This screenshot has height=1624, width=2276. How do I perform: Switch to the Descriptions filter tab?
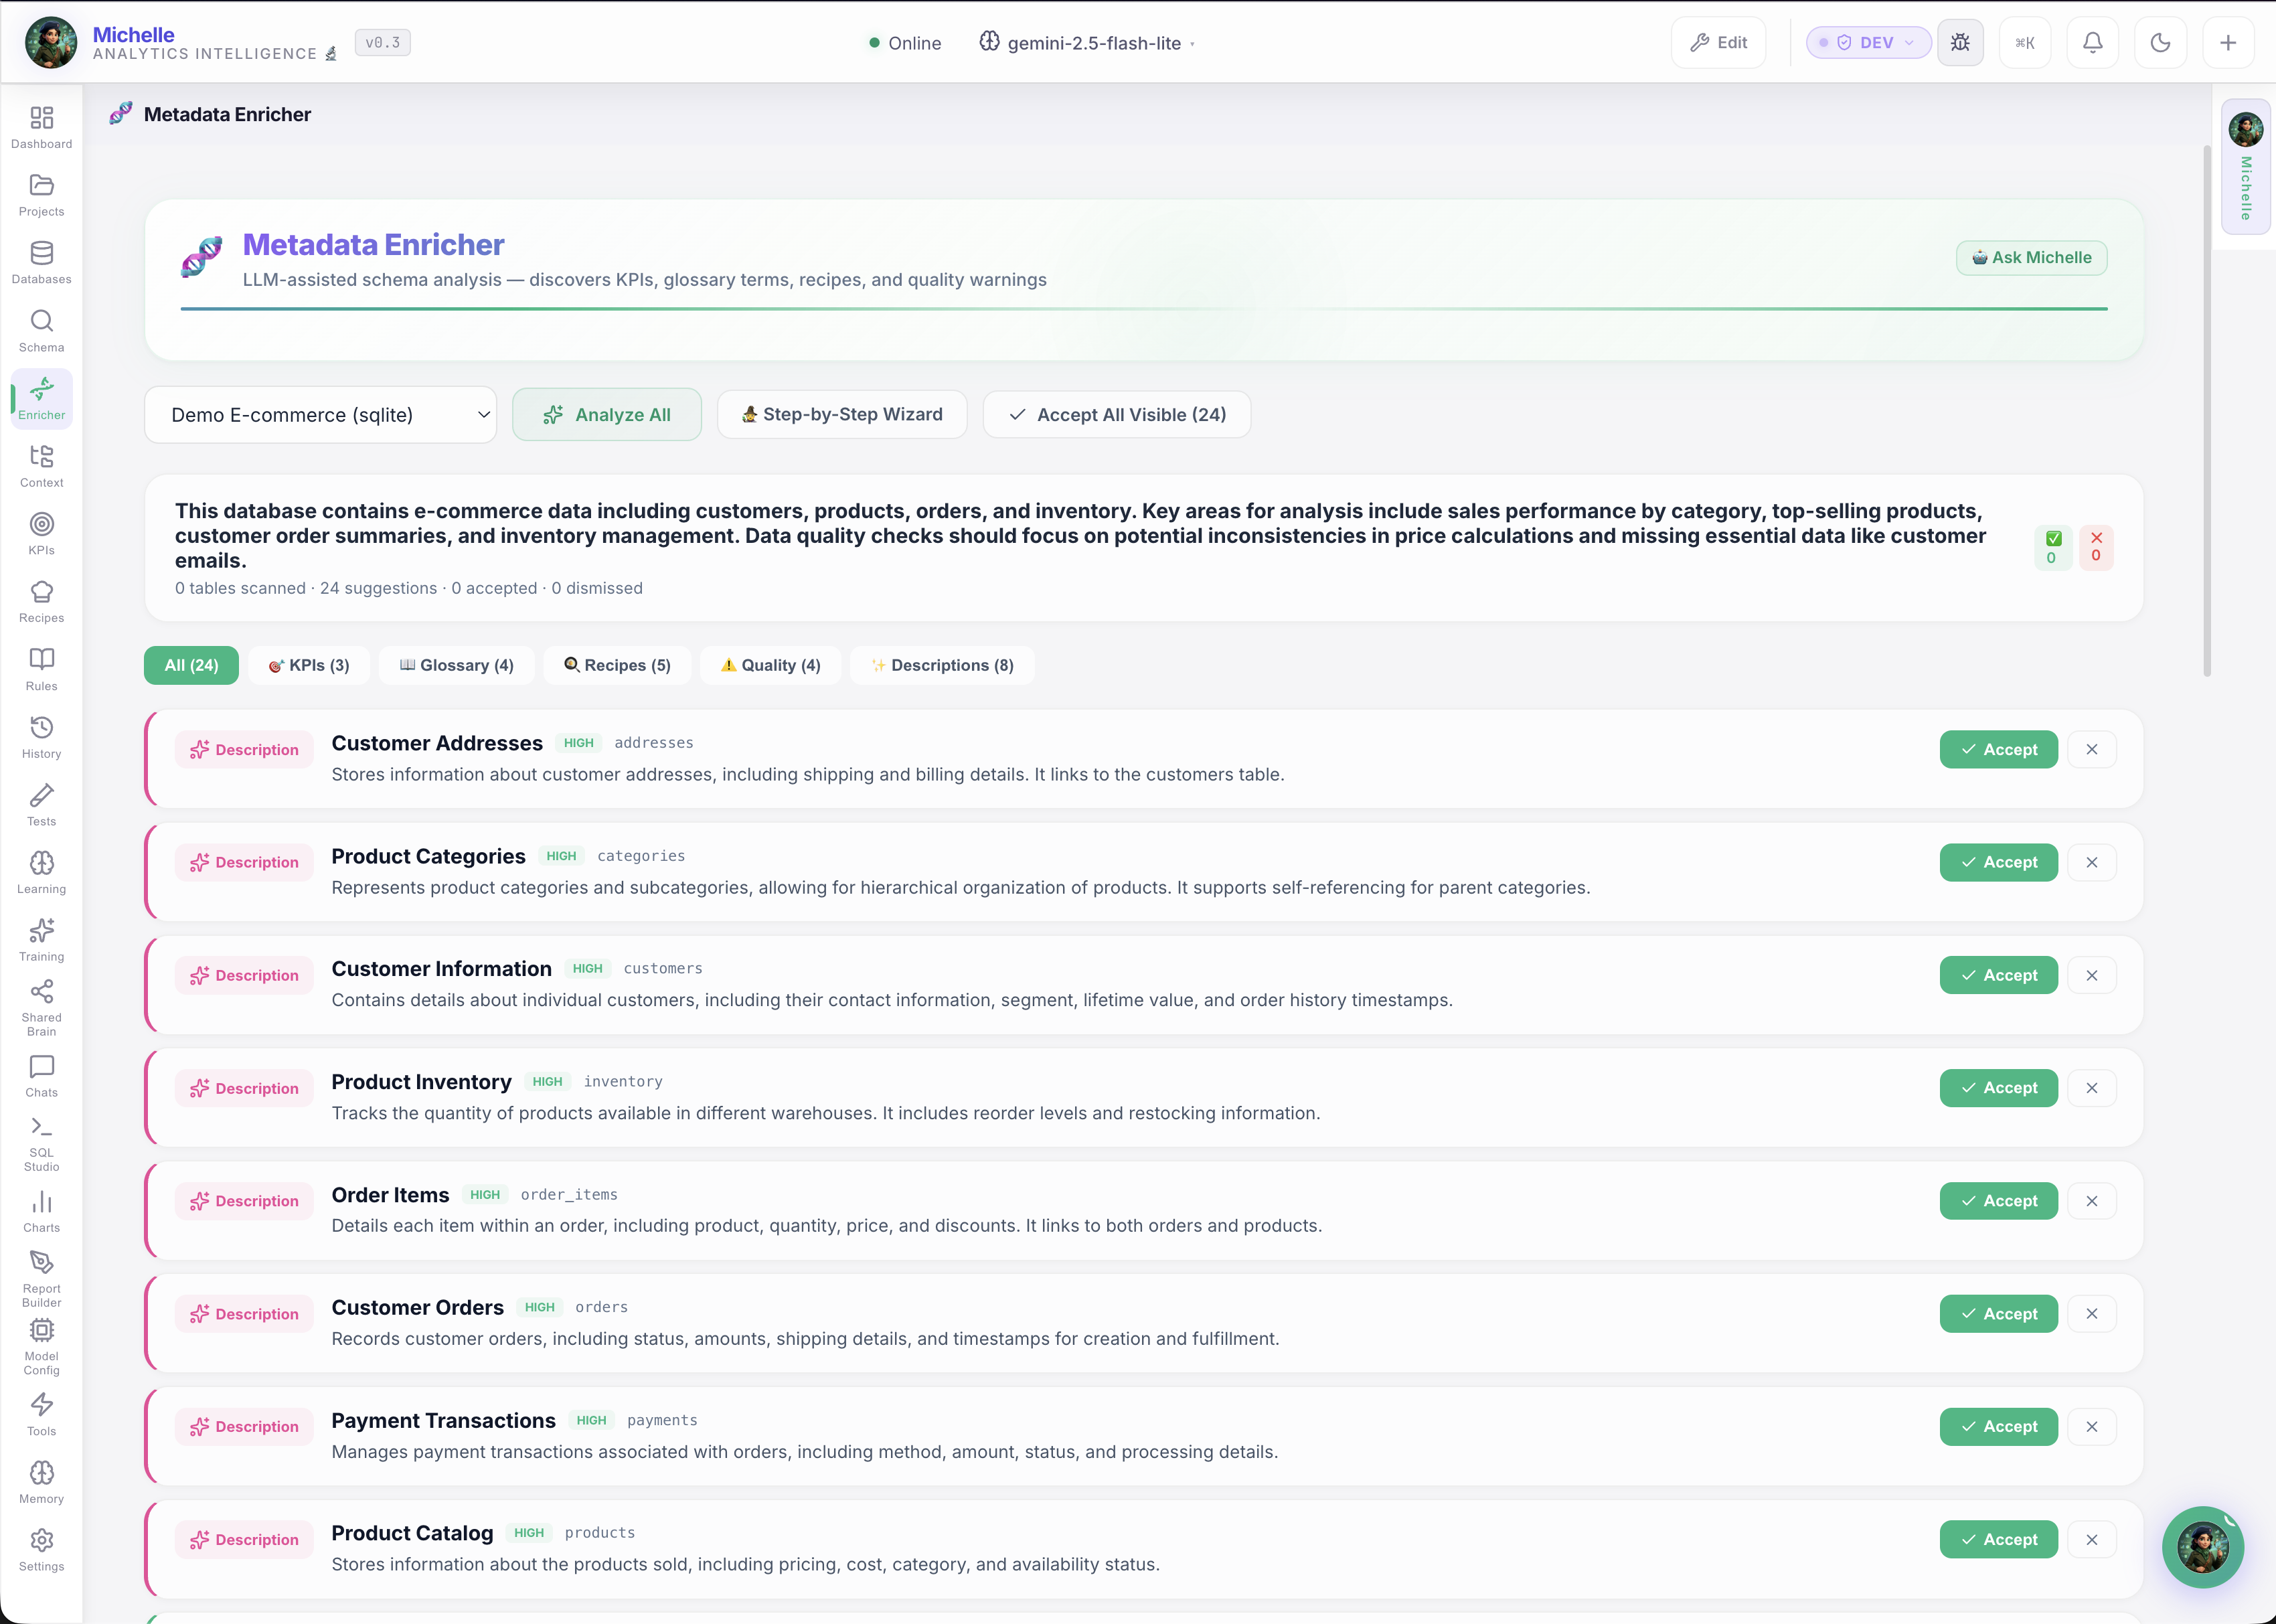point(941,665)
